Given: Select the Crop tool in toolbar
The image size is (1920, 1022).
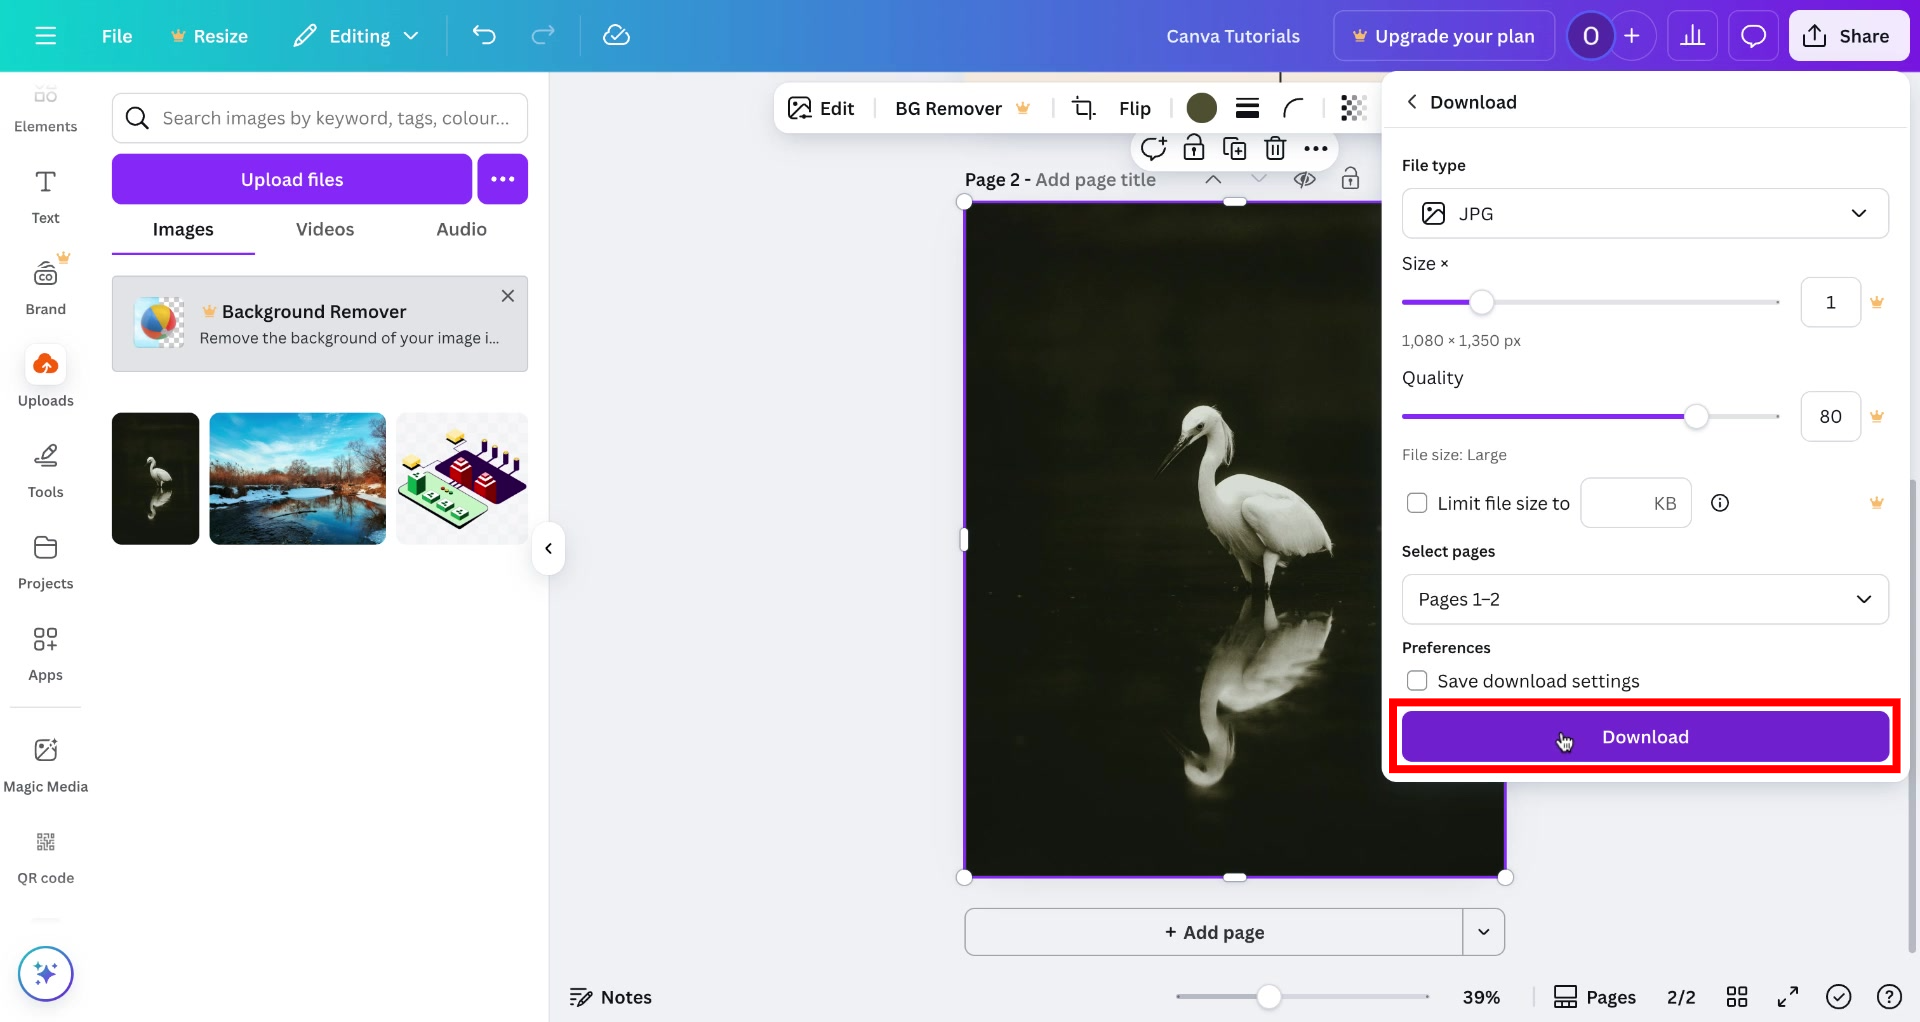Looking at the screenshot, I should (1083, 107).
